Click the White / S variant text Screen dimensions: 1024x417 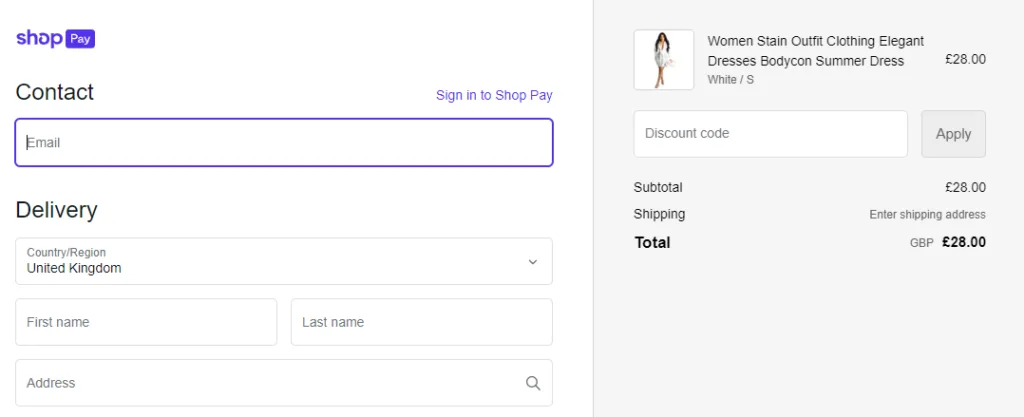[x=731, y=80]
